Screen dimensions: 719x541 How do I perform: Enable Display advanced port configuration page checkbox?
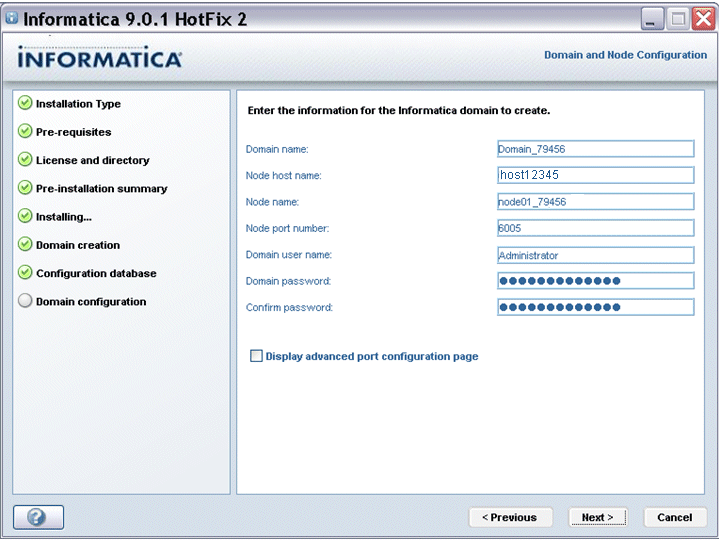pyautogui.click(x=256, y=356)
